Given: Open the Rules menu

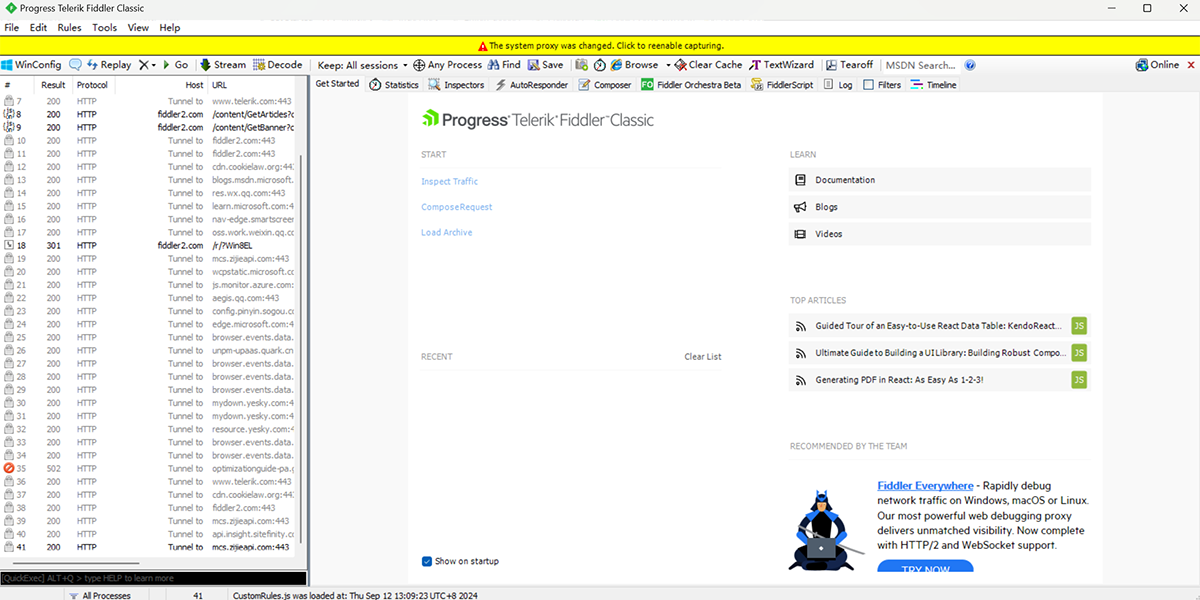Looking at the screenshot, I should 69,28.
